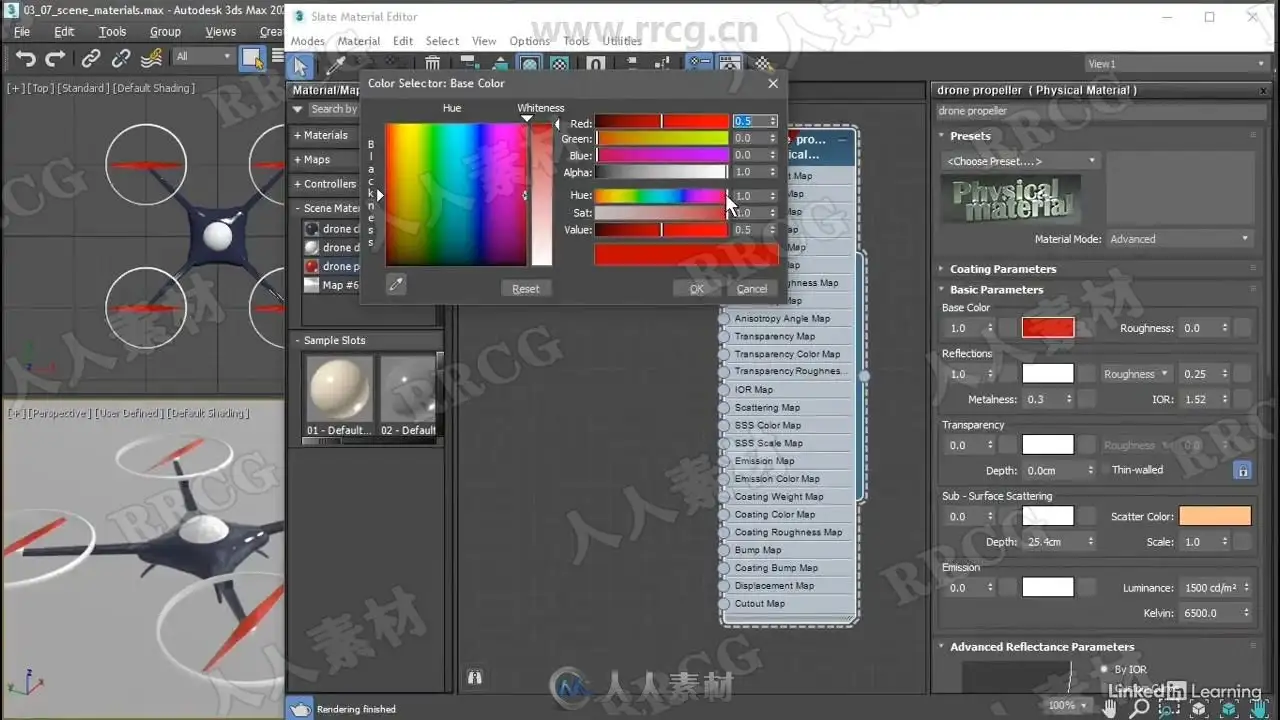Click the Base Color red swatch
The width and height of the screenshot is (1280, 720).
(x=1048, y=328)
